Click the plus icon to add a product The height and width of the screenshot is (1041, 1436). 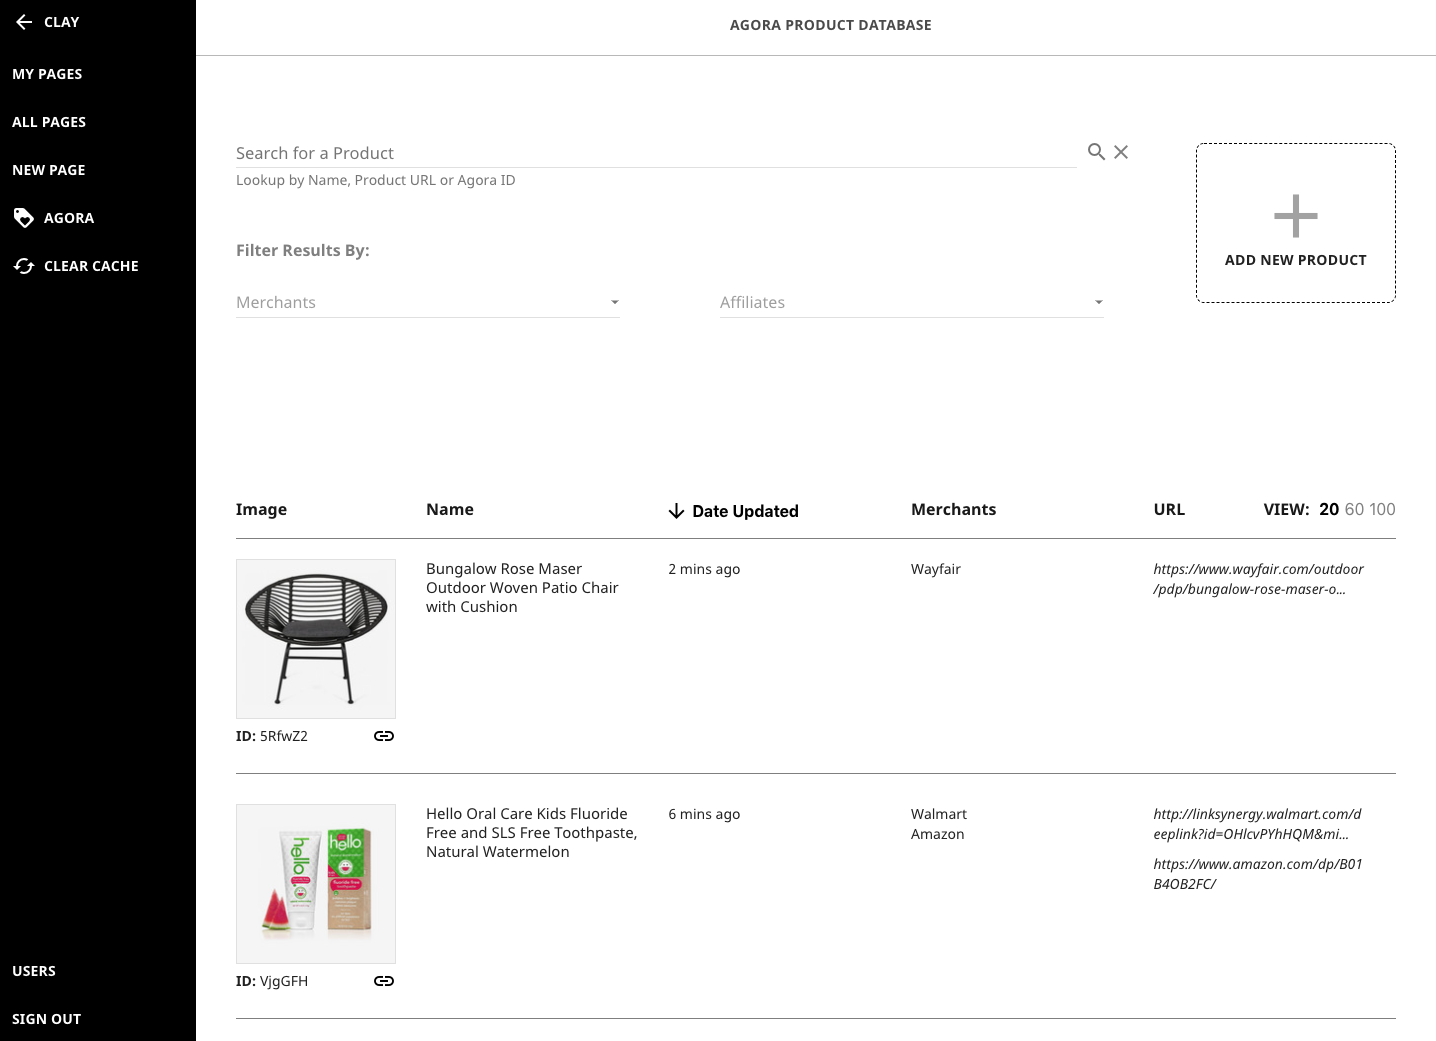pyautogui.click(x=1295, y=215)
